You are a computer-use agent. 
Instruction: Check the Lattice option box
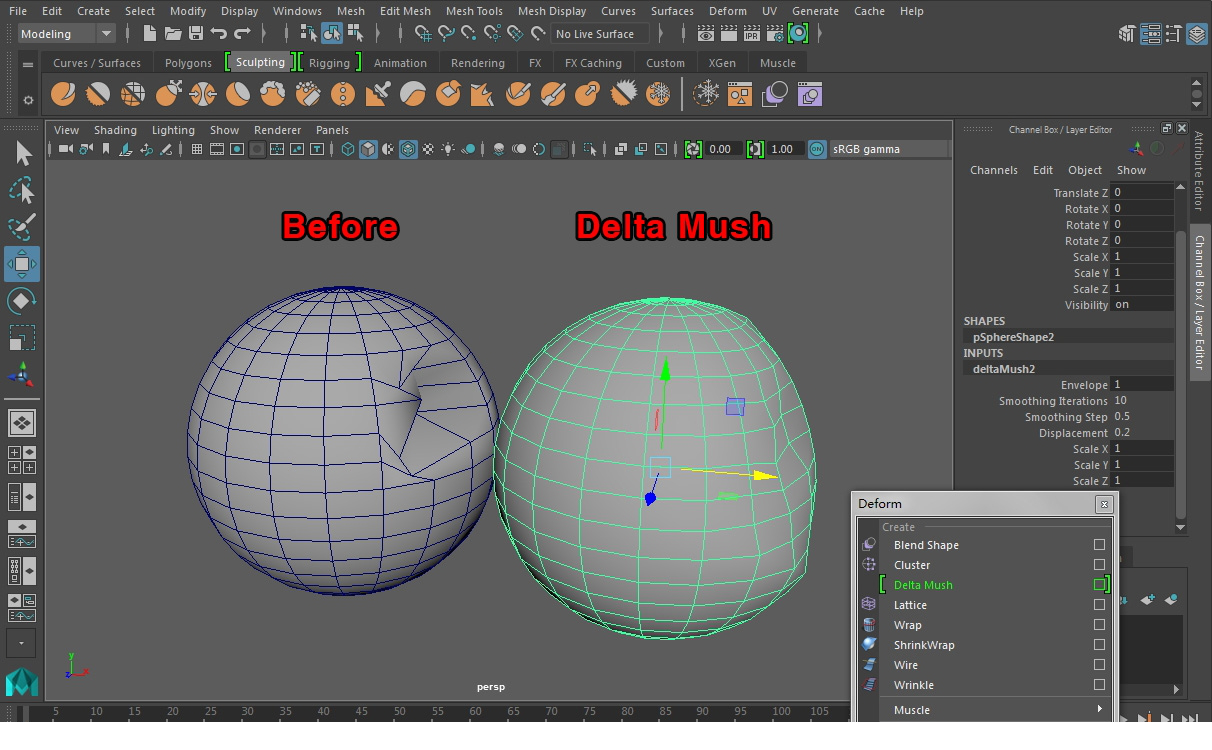tap(1099, 605)
